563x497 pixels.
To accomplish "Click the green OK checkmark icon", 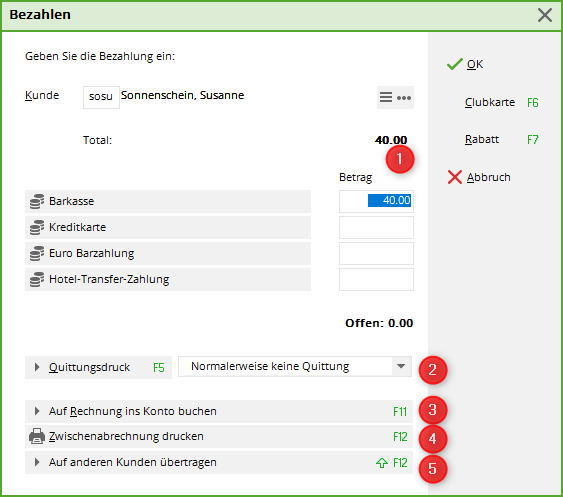I will pyautogui.click(x=455, y=64).
